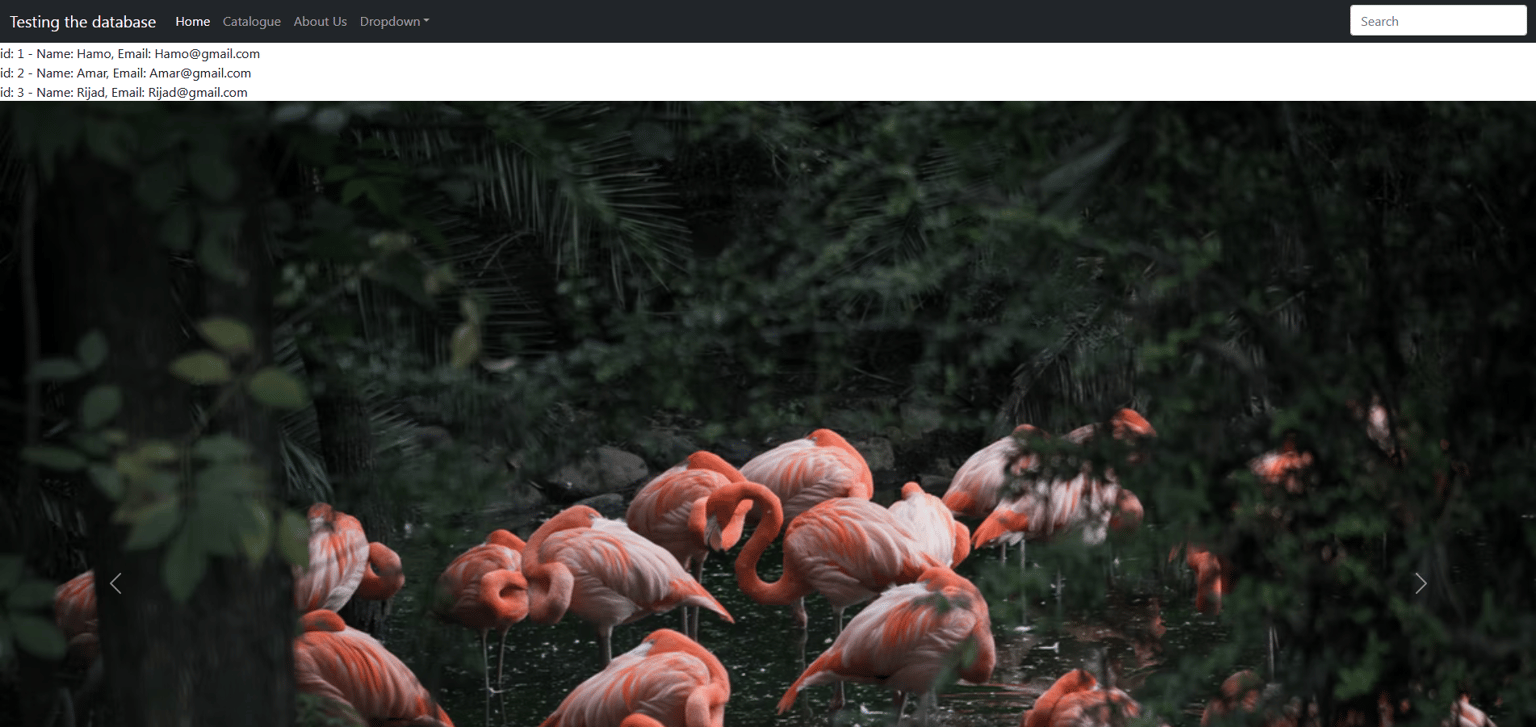1536x727 pixels.
Task: Open the Home nav link
Action: 193,21
